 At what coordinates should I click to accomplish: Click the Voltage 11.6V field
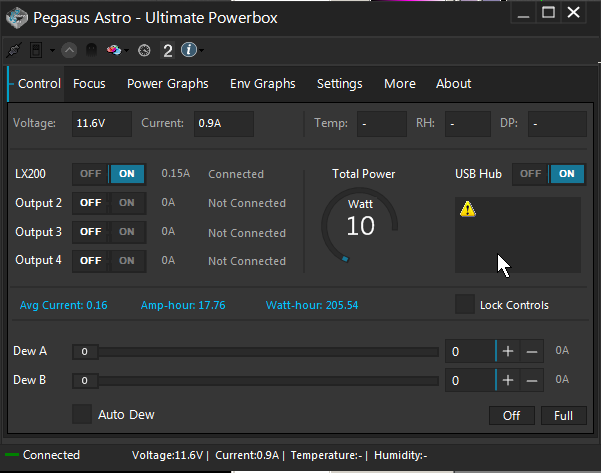102,123
